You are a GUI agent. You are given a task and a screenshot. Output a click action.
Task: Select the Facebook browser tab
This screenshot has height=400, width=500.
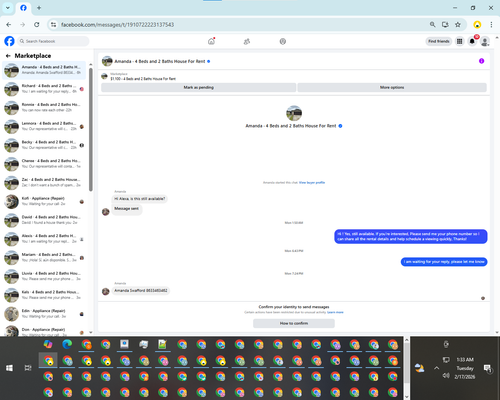click(23, 8)
